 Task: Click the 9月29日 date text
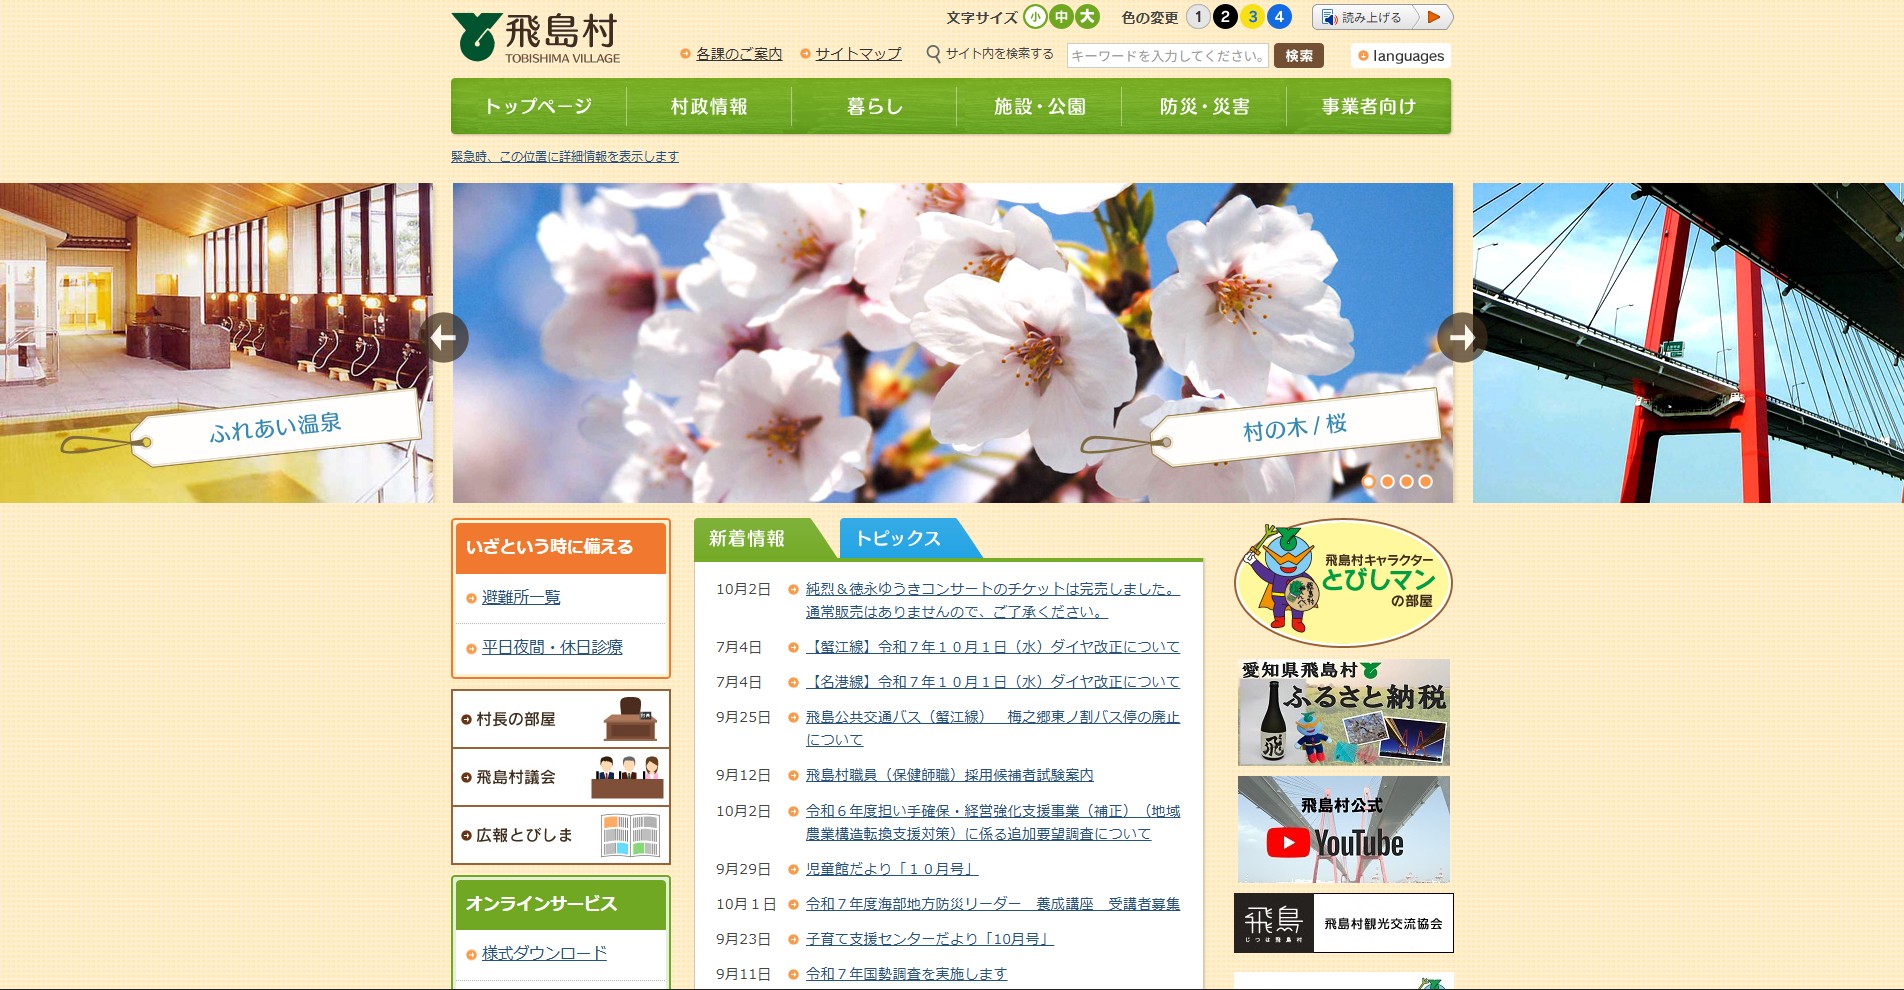point(743,870)
